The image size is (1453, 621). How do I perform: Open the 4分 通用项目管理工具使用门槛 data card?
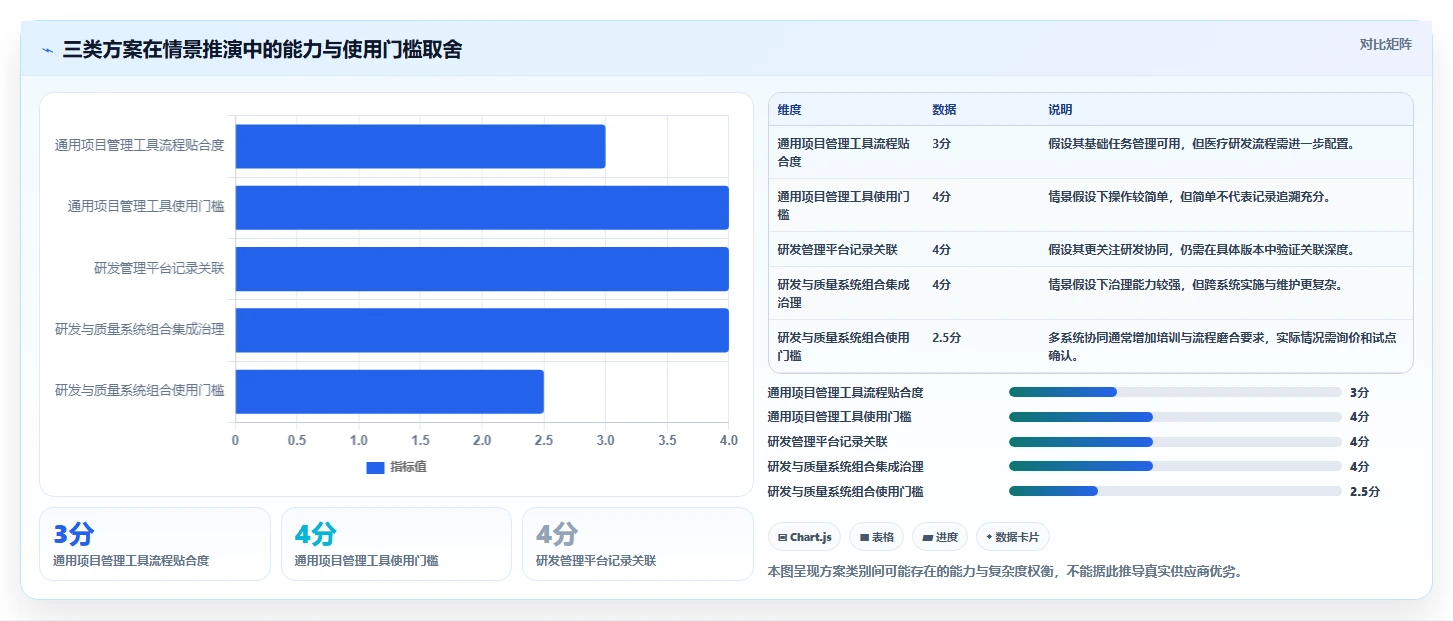[396, 544]
